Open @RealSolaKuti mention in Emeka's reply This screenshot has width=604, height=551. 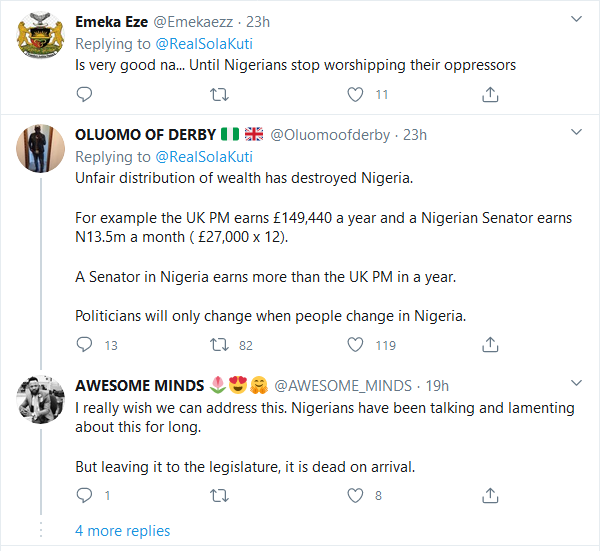coord(203,43)
